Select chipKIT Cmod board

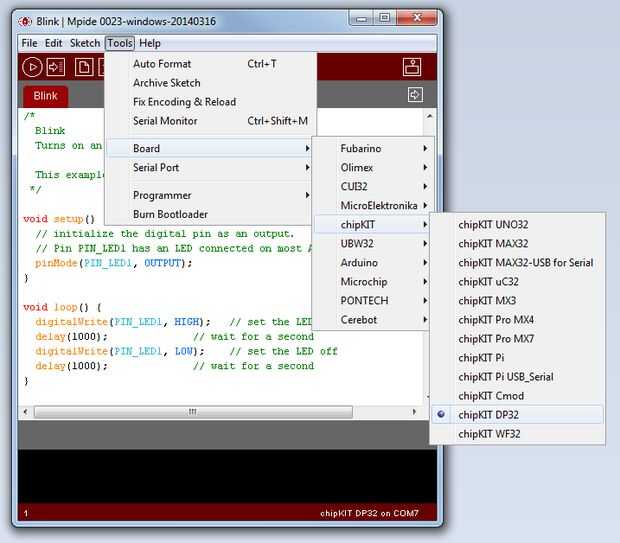click(x=517, y=395)
